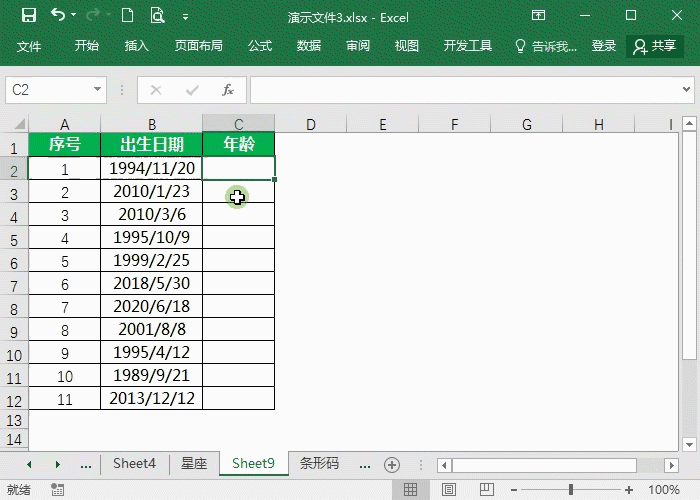Click the zoom out minus button

click(x=514, y=490)
